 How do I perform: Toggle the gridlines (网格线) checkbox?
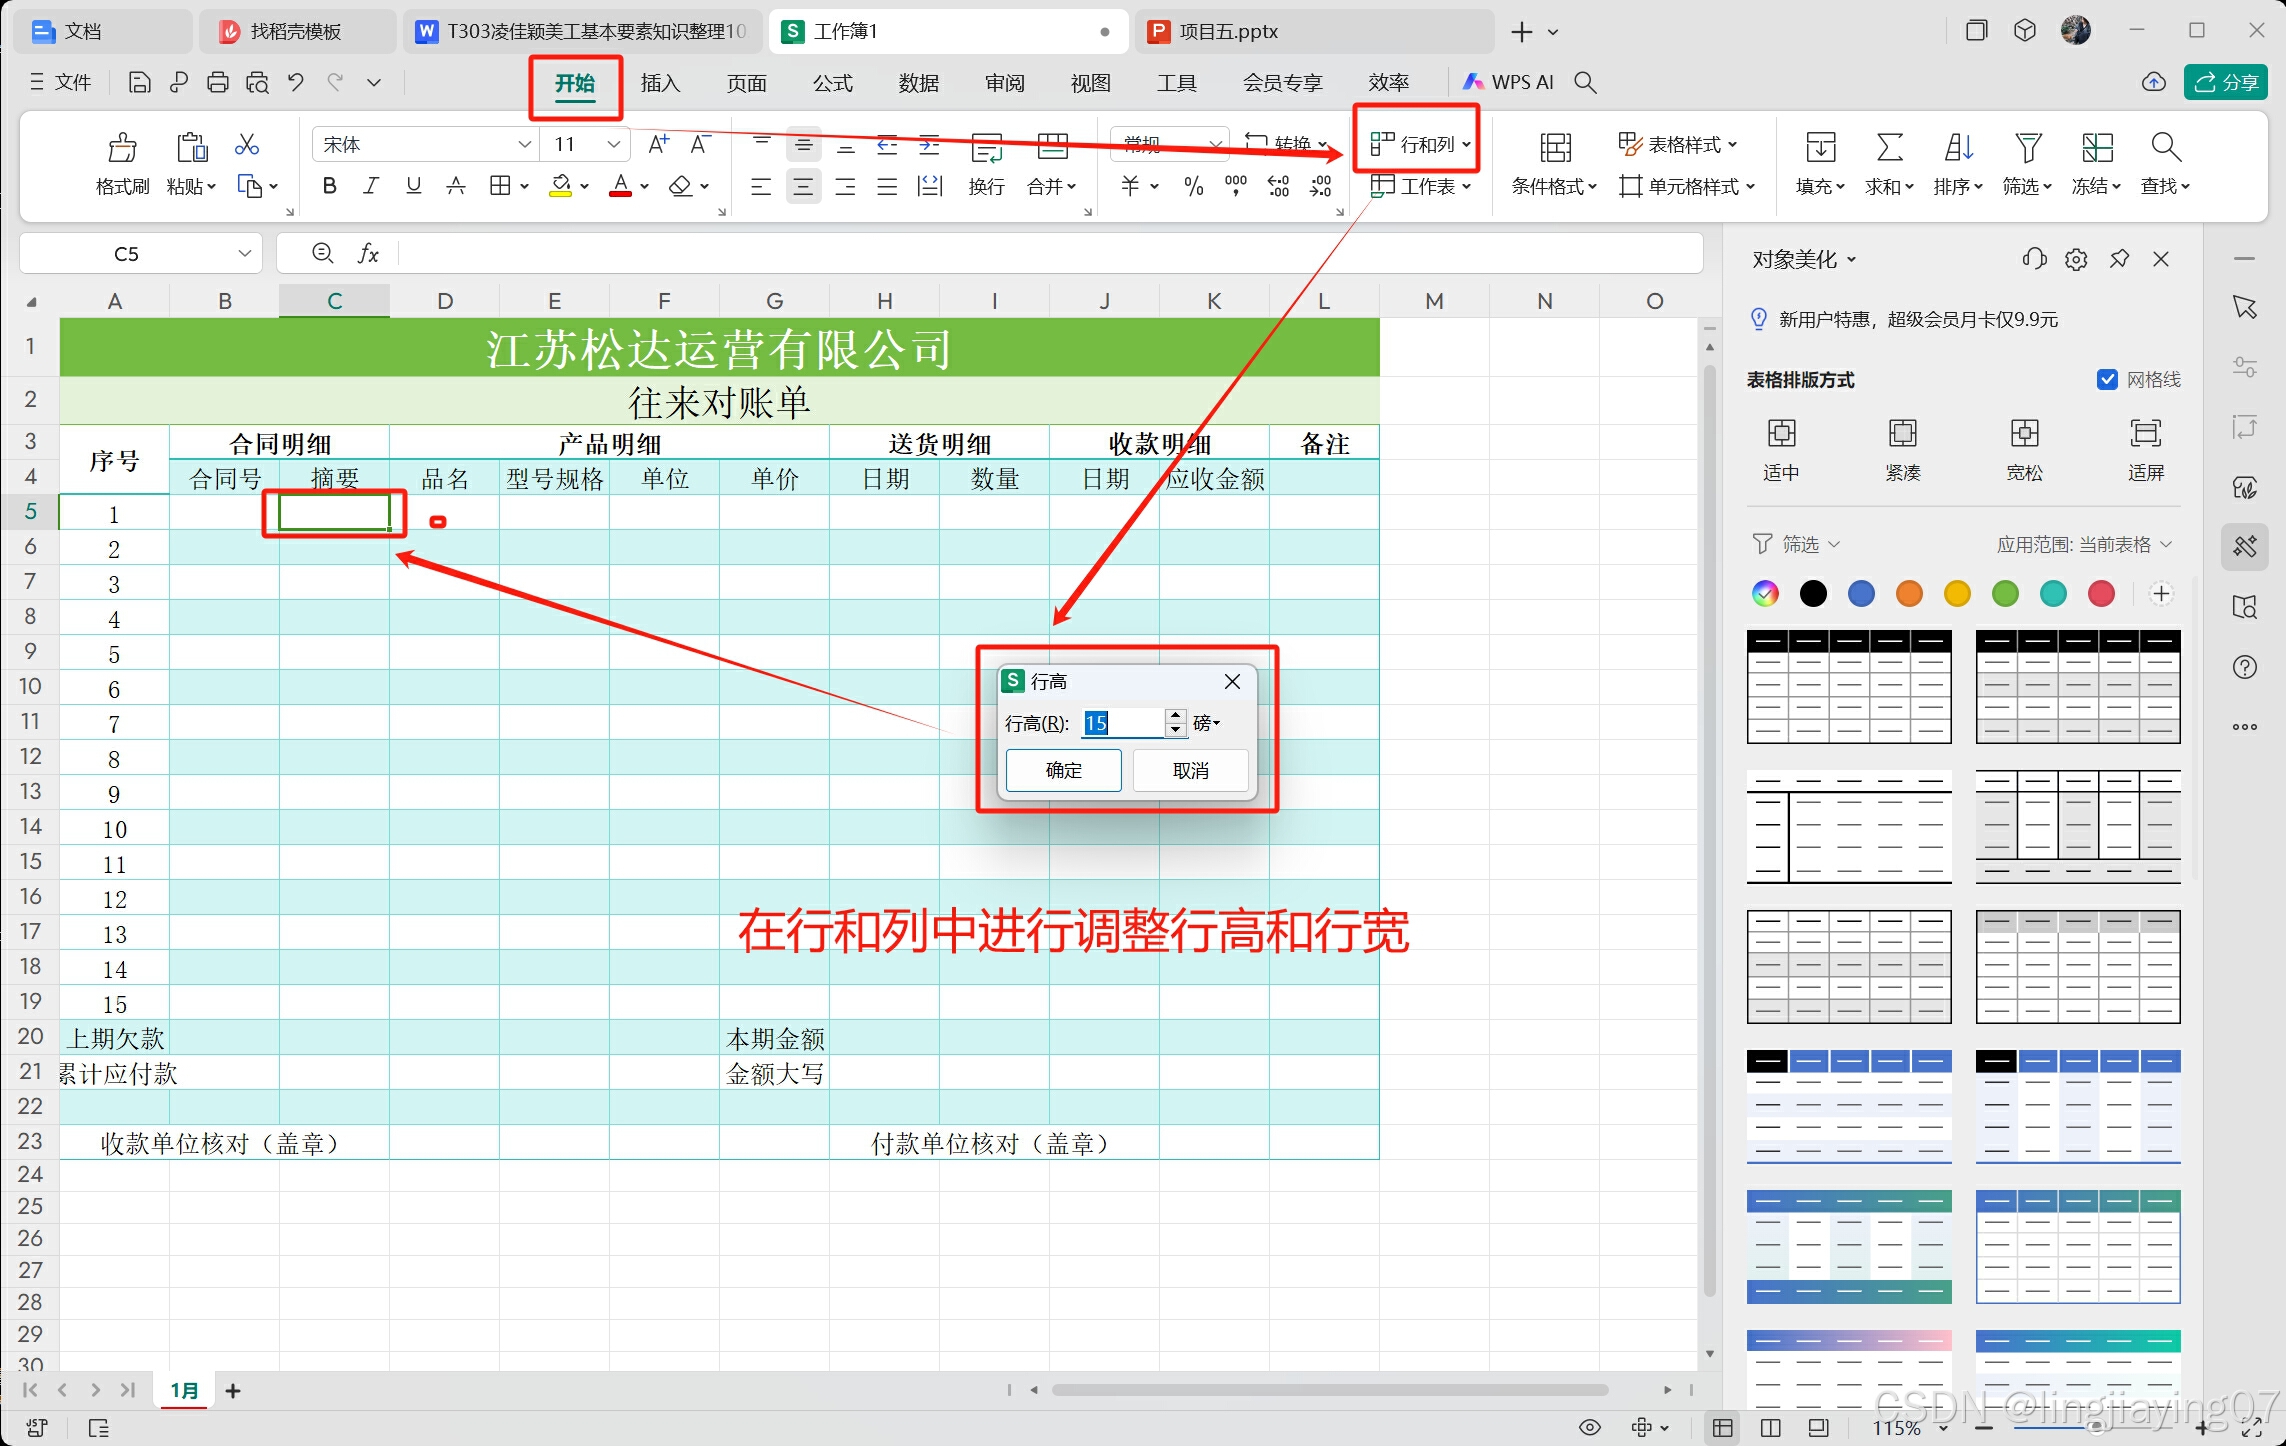click(2107, 380)
